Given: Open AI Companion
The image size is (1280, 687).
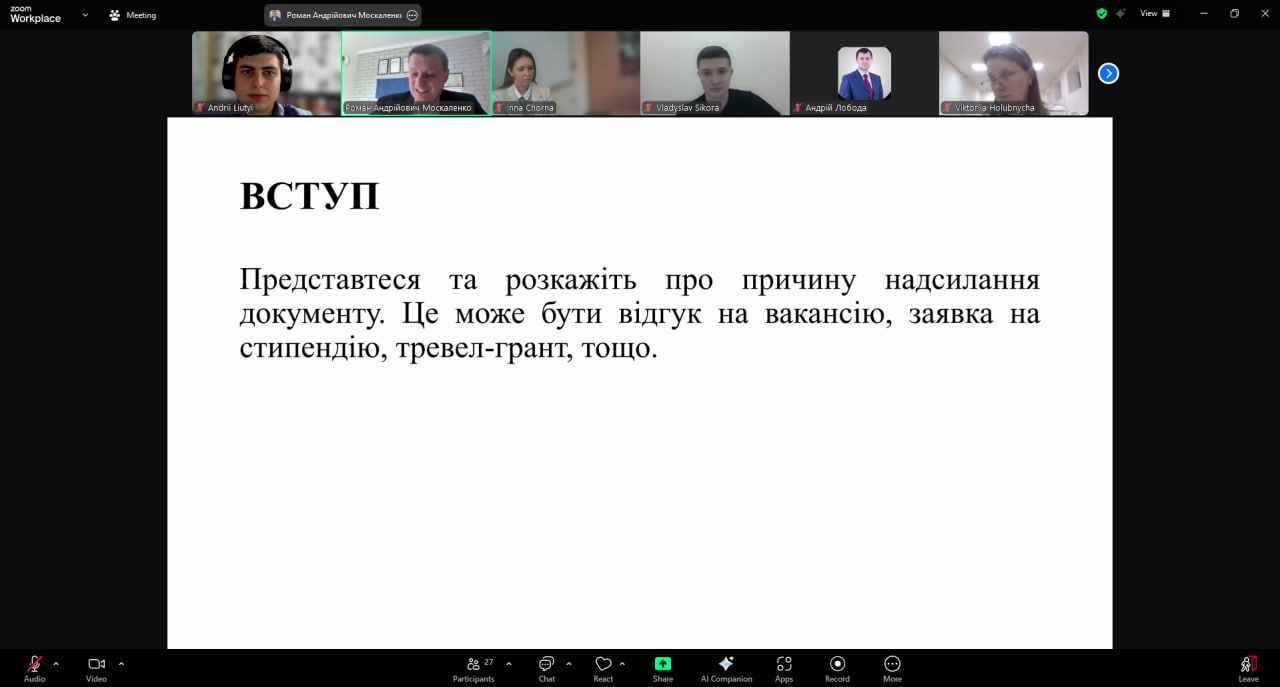Looking at the screenshot, I should pyautogui.click(x=726, y=668).
